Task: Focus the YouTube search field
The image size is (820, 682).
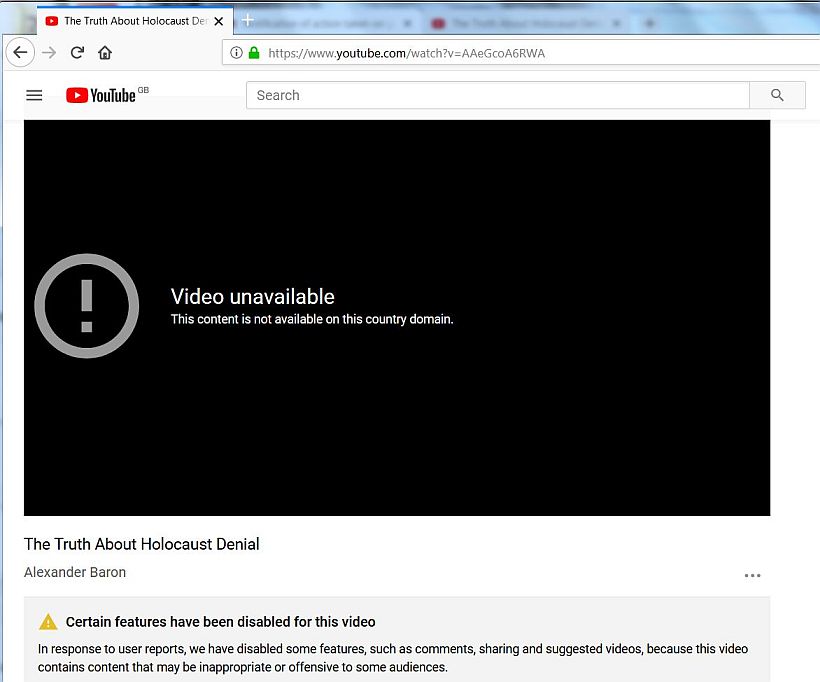Action: [497, 96]
